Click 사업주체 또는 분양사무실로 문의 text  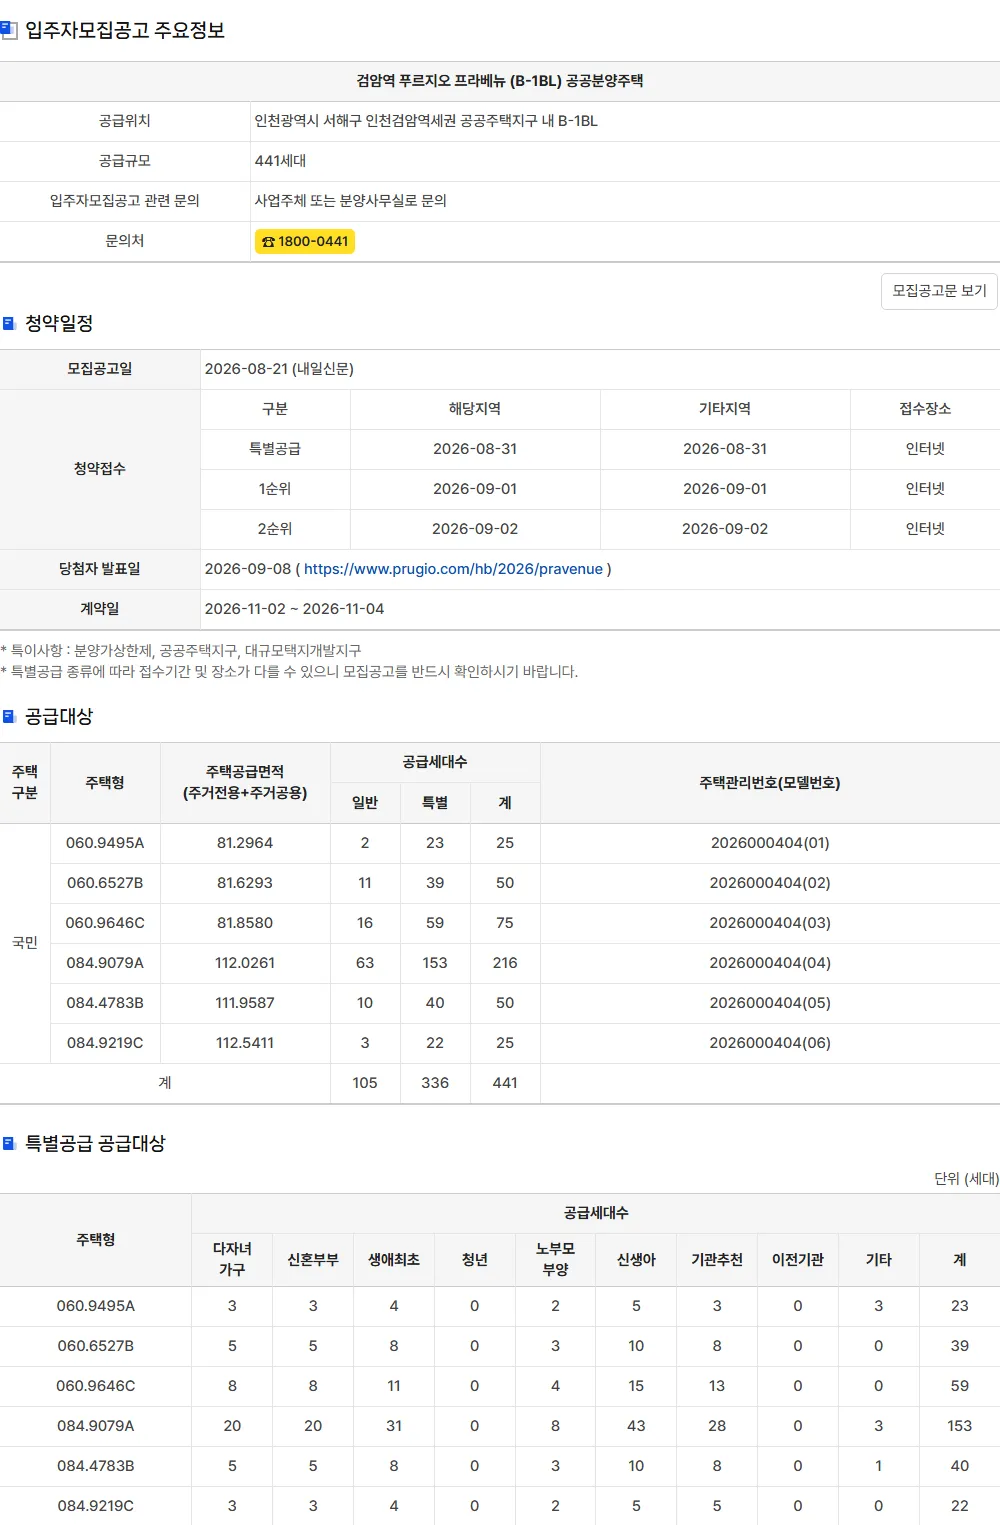coord(351,201)
